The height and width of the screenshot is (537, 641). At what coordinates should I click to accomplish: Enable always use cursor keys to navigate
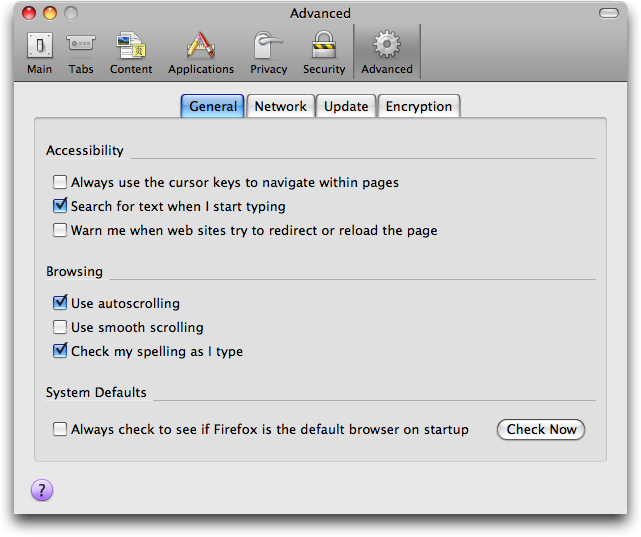pos(61,183)
